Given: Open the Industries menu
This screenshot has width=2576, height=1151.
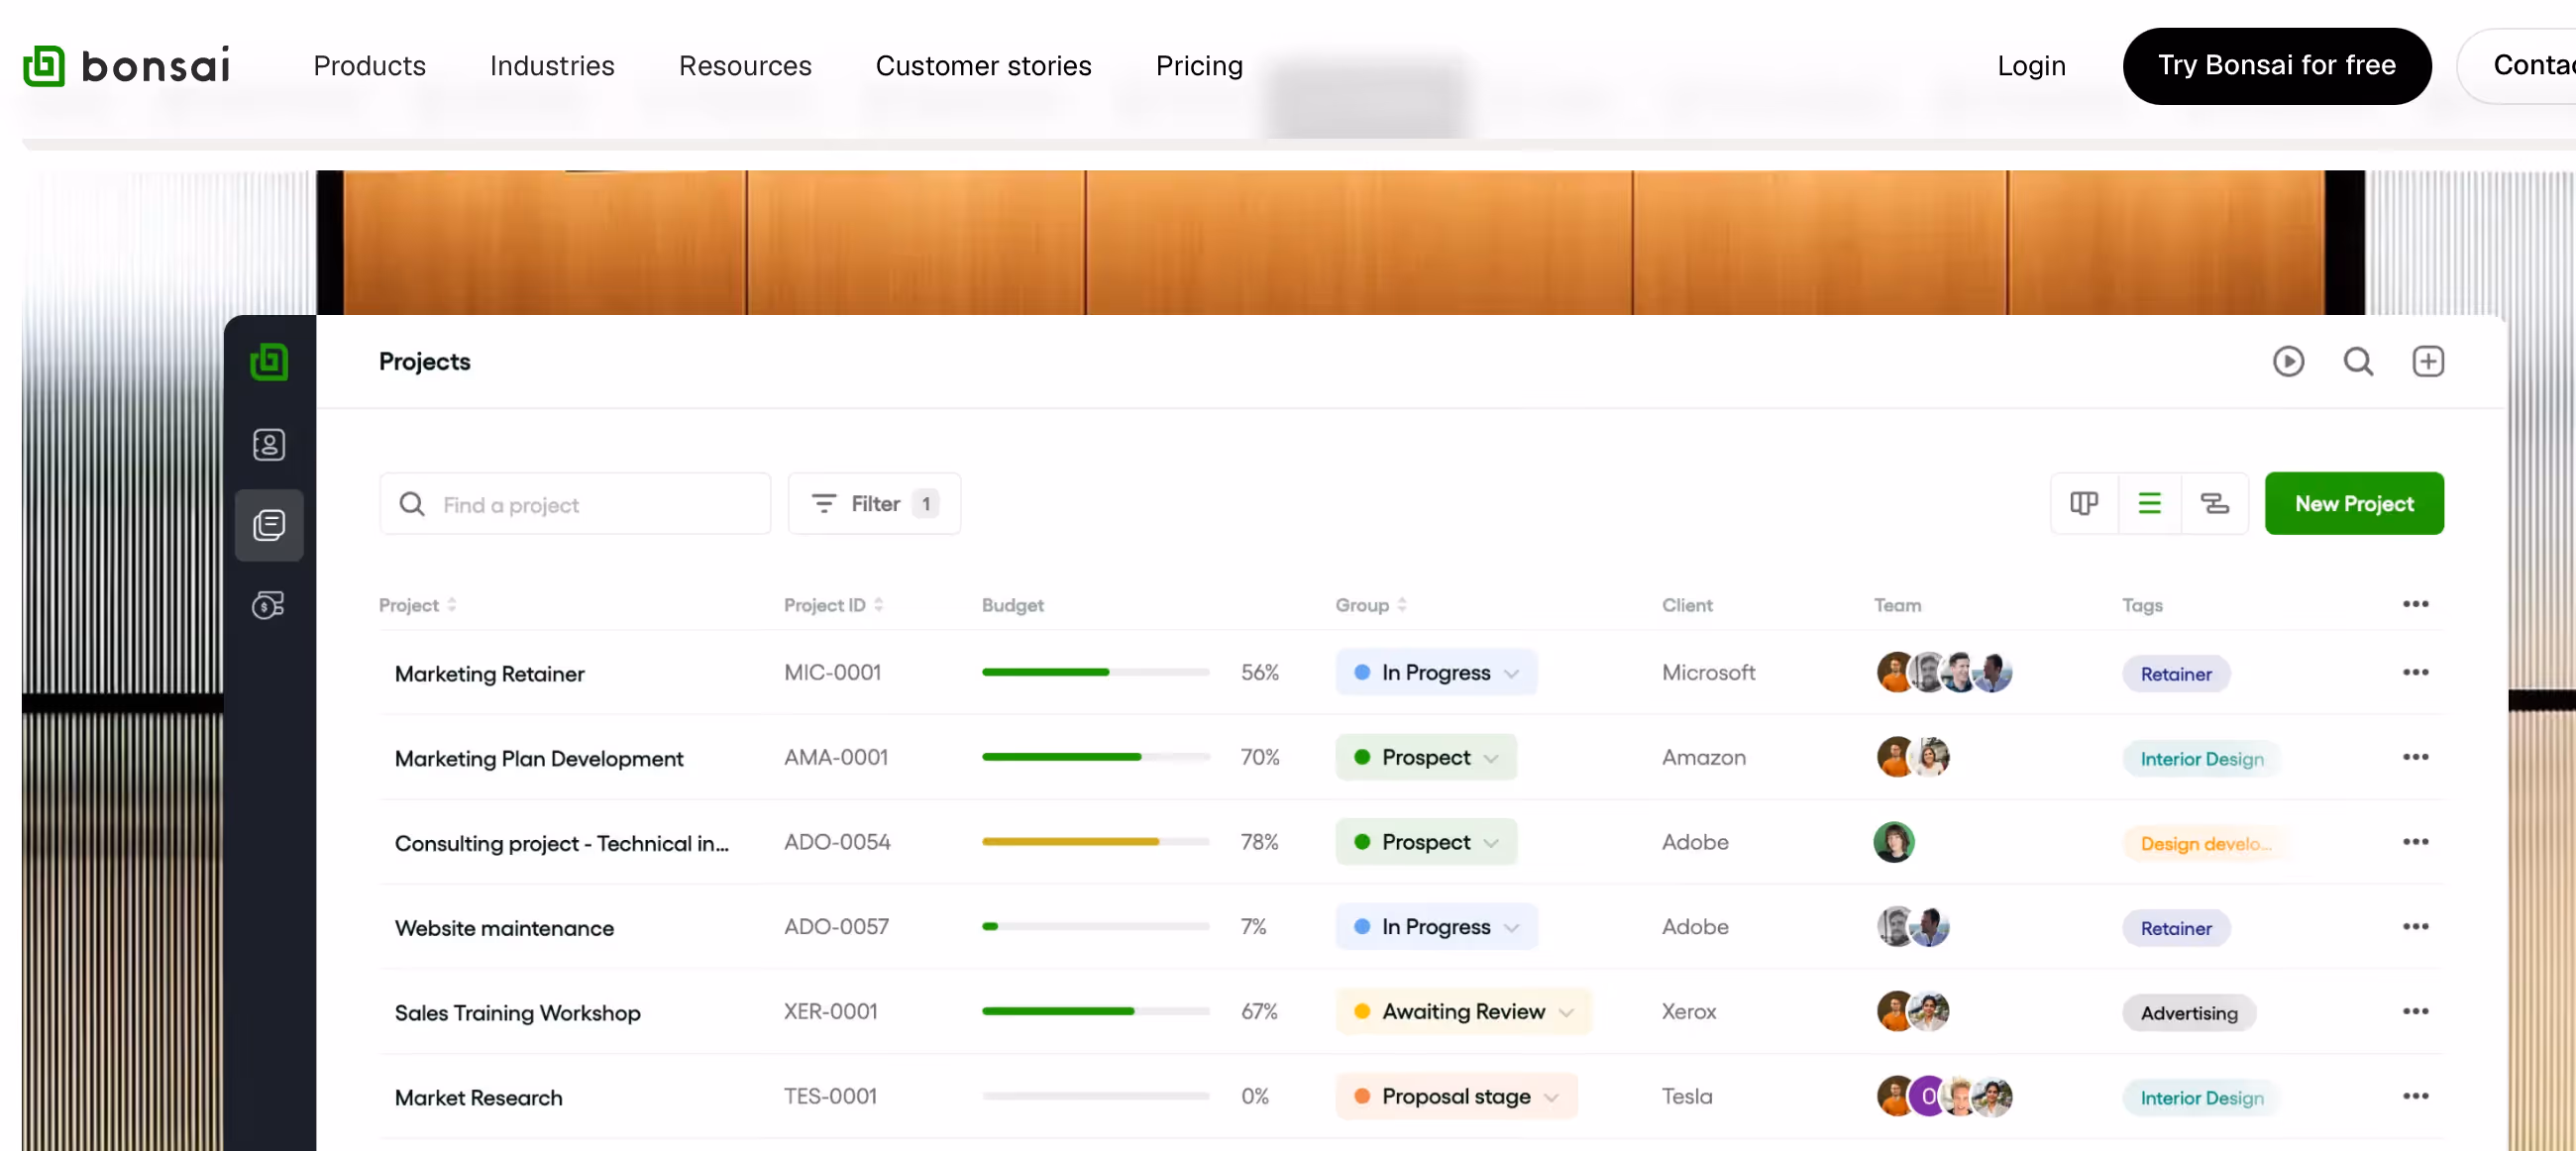Looking at the screenshot, I should pyautogui.click(x=552, y=66).
